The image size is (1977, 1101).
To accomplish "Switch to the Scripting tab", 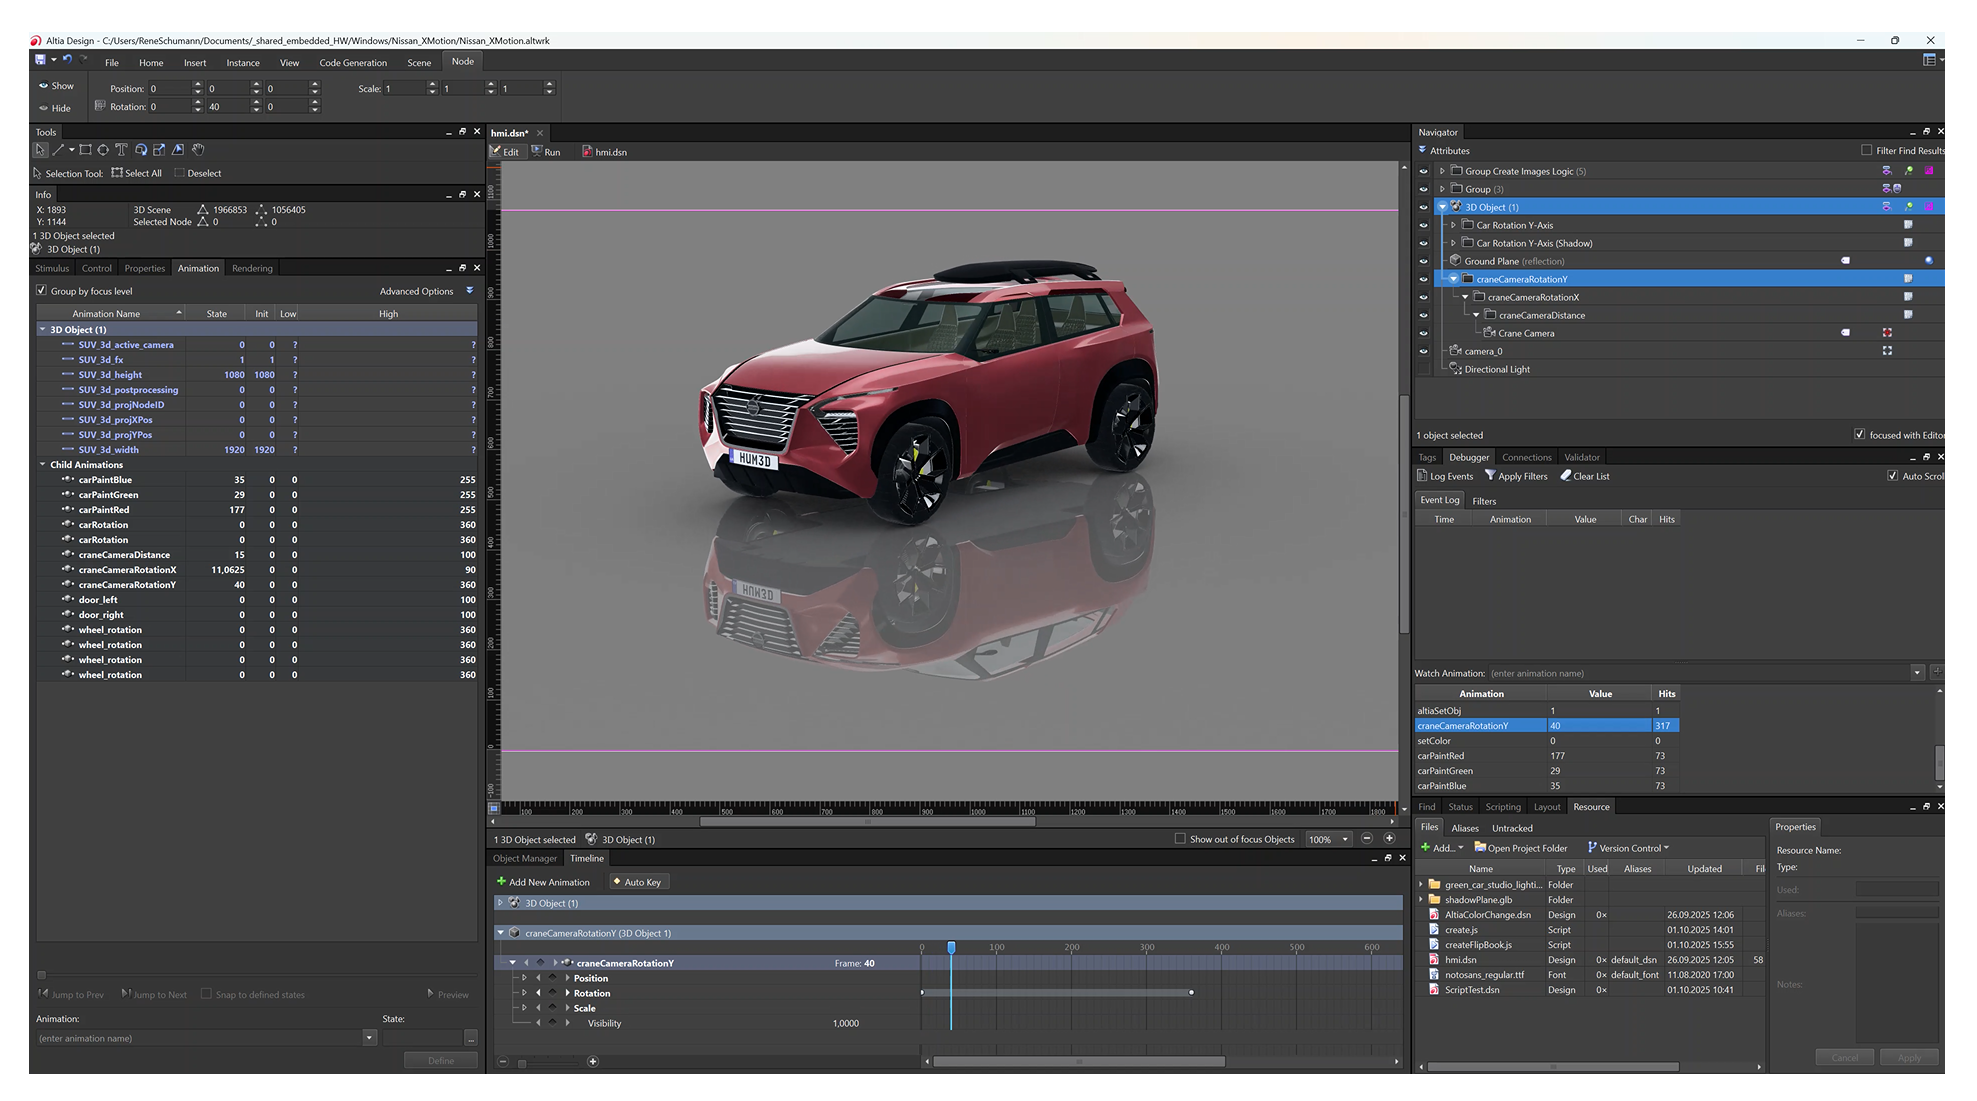I will point(1502,807).
